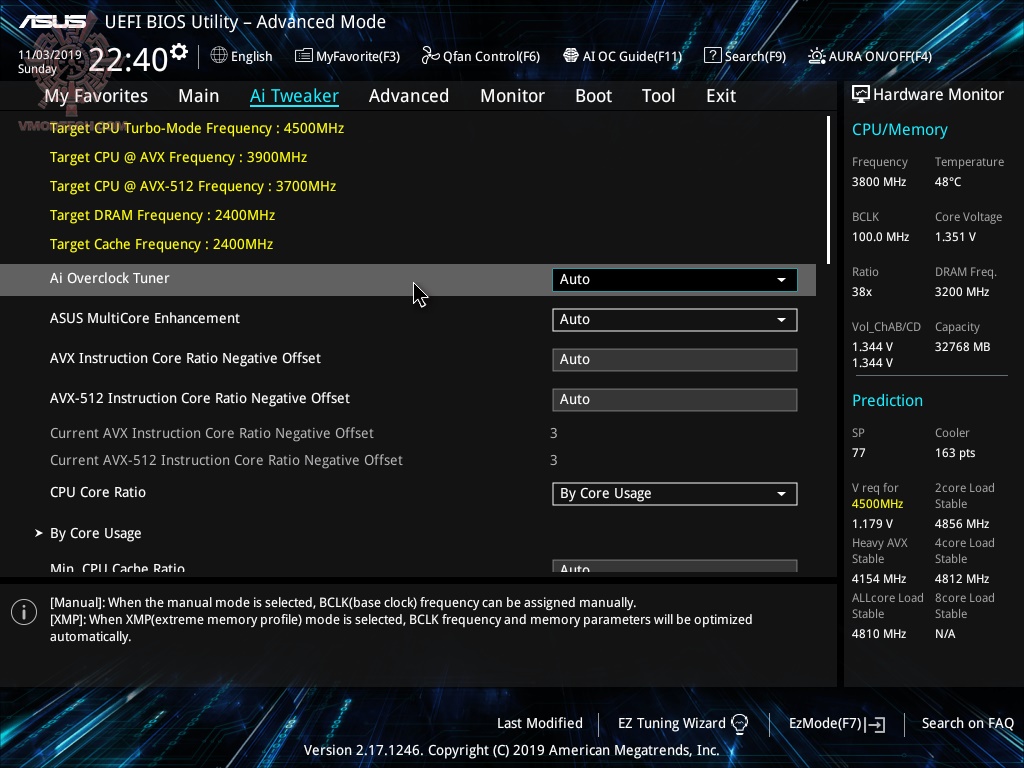Click AVX-512 Instruction Core Ratio Negative Offset field
The height and width of the screenshot is (768, 1024).
675,400
